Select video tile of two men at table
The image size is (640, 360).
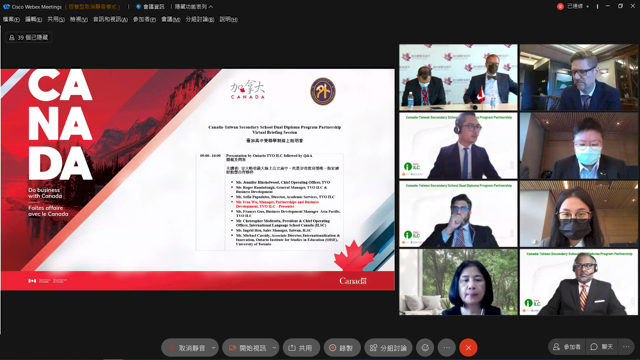tap(458, 78)
